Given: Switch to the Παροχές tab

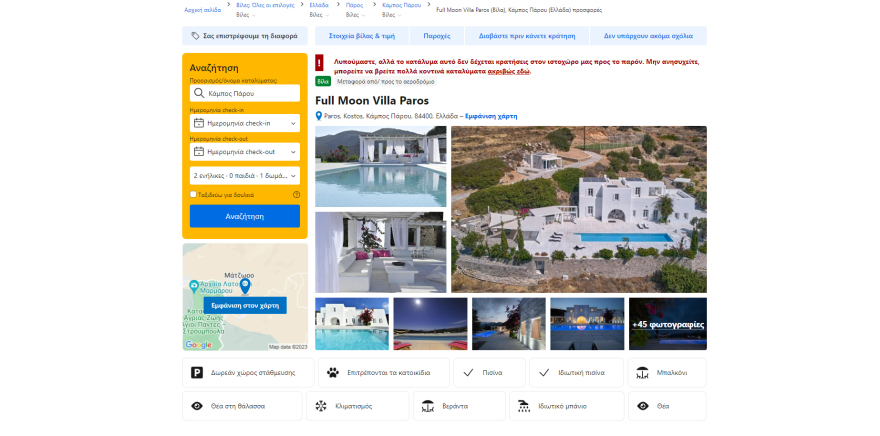Looking at the screenshot, I should tap(437, 36).
